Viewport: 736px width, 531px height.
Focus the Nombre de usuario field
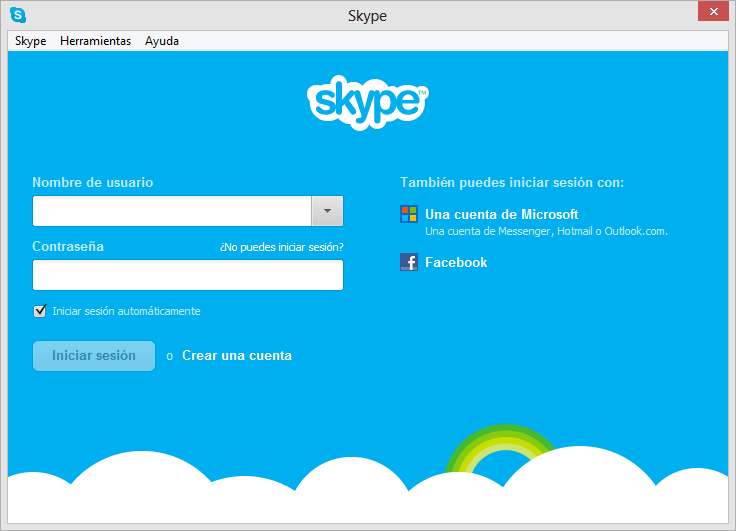[x=172, y=211]
